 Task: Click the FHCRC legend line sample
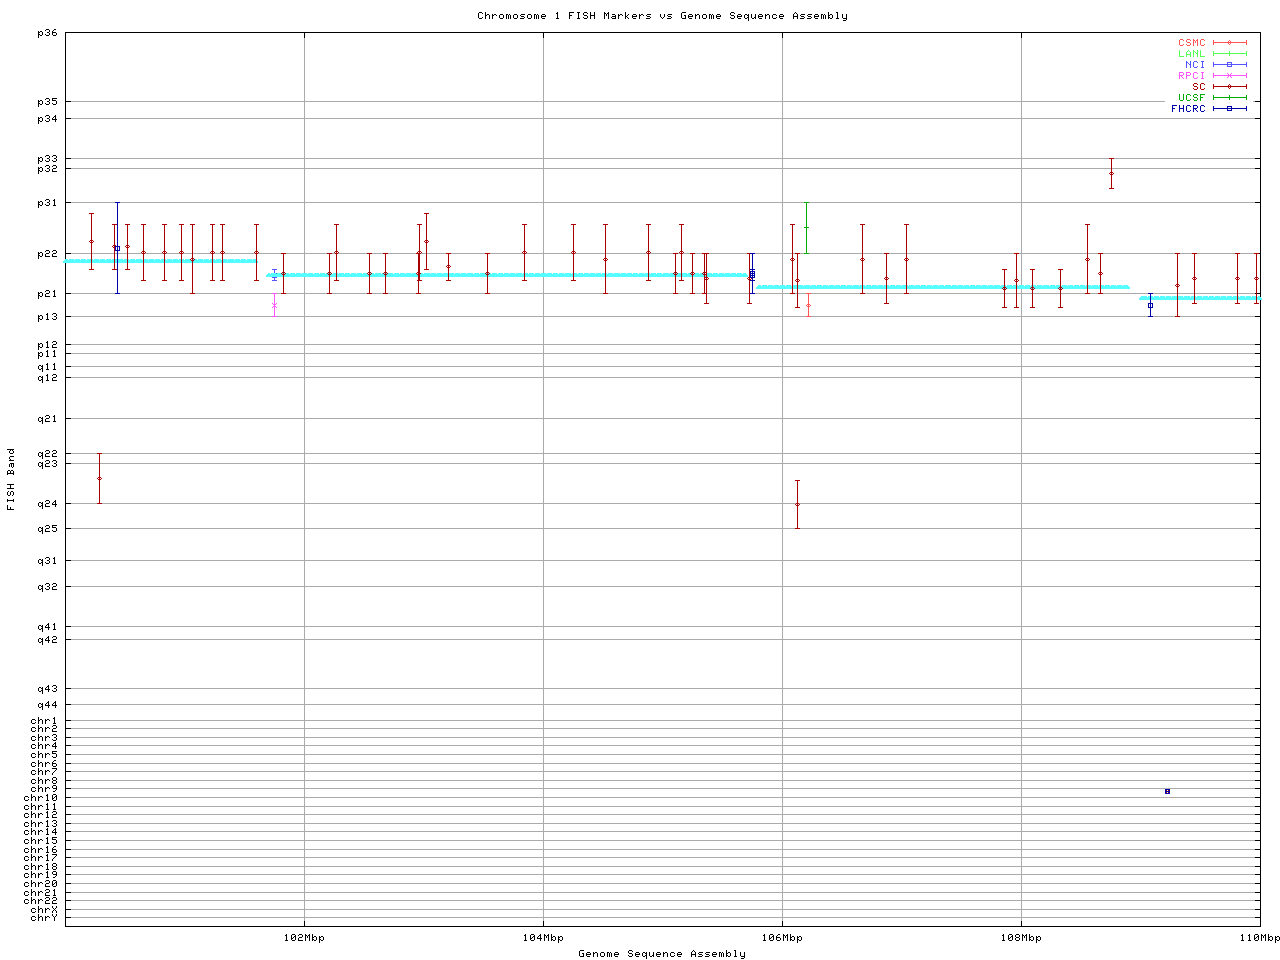pos(1229,108)
